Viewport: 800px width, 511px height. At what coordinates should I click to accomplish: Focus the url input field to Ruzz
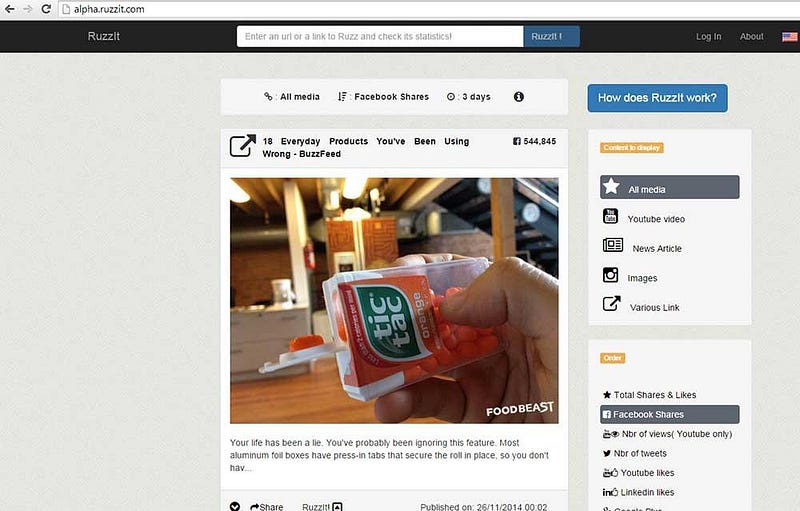(x=380, y=36)
